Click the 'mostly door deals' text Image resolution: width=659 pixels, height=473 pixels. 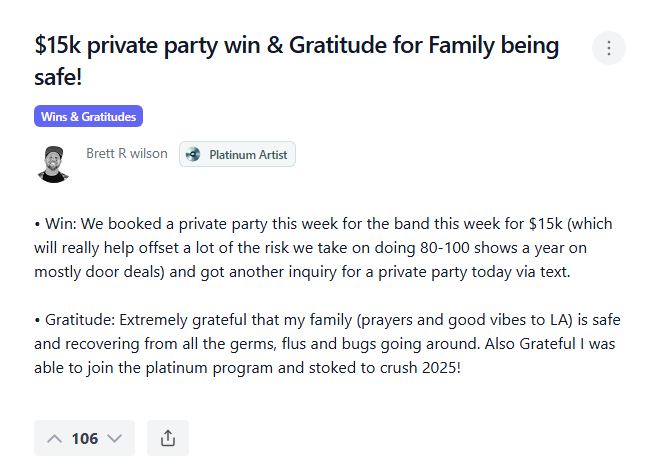(x=93, y=270)
